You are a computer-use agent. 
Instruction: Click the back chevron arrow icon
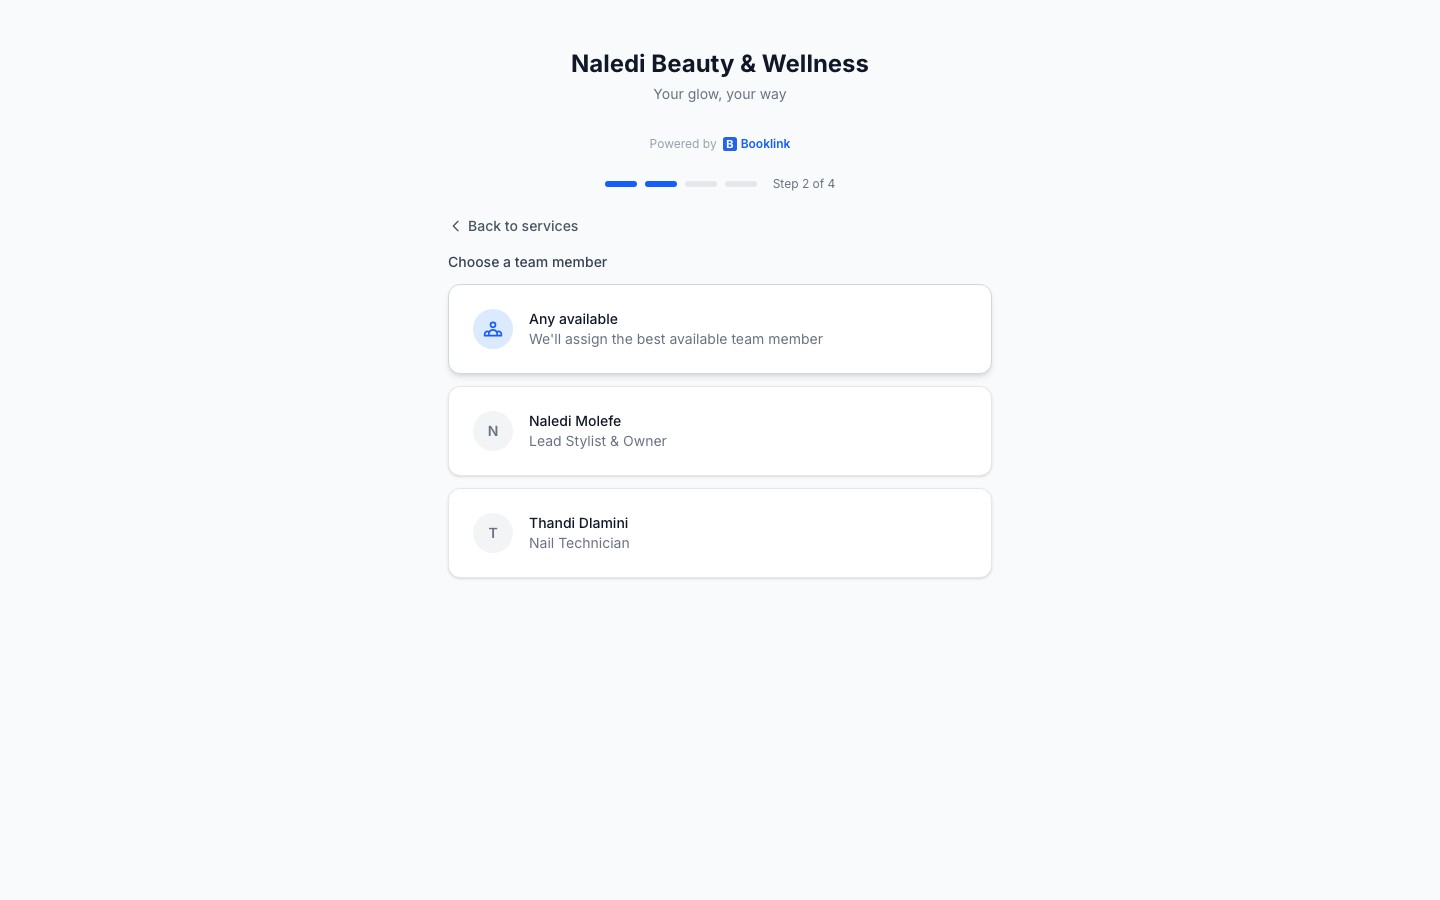[455, 226]
